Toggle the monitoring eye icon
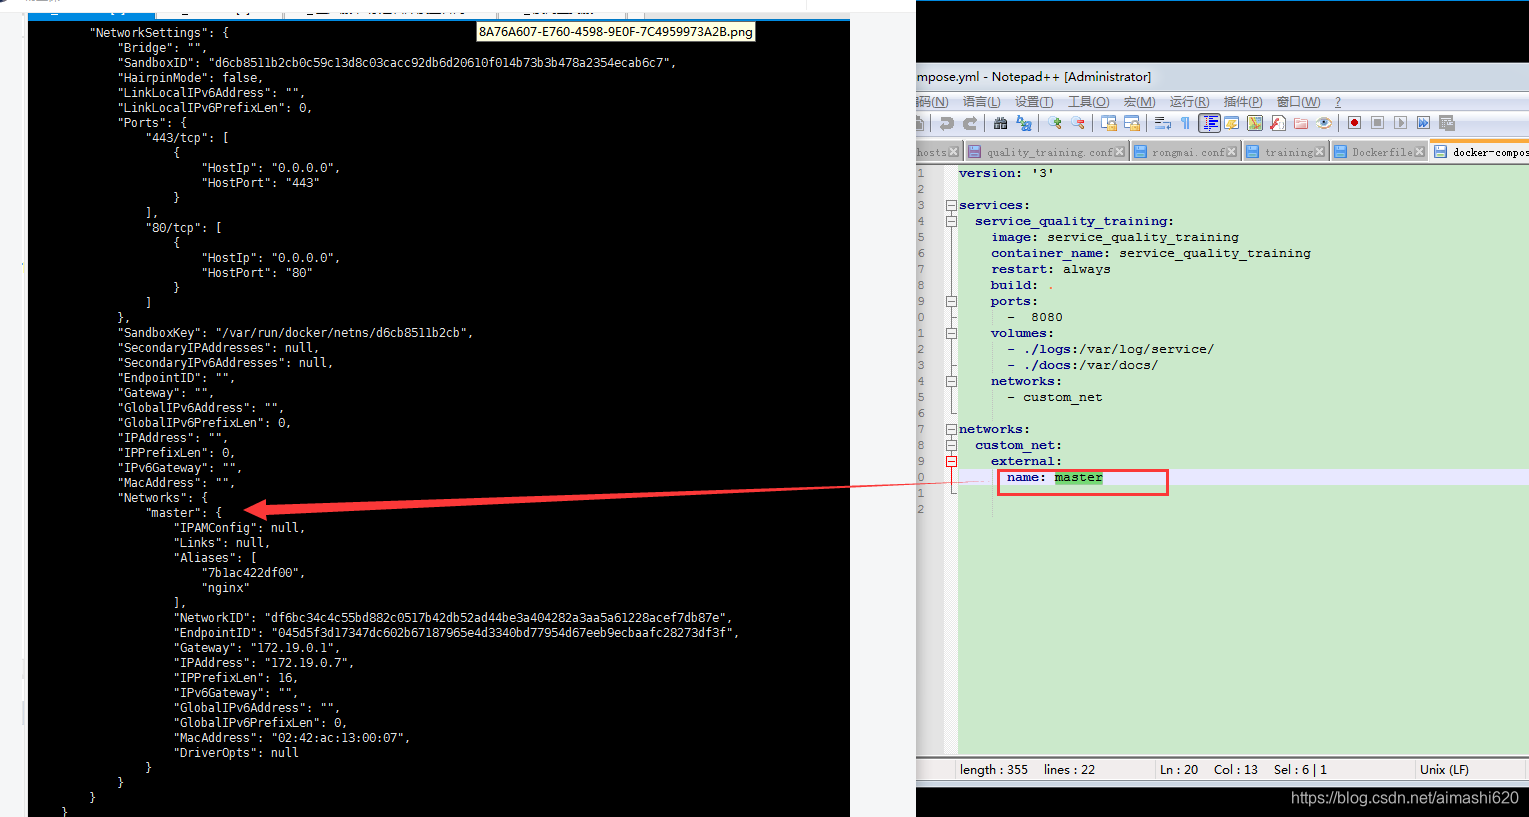 tap(1324, 123)
